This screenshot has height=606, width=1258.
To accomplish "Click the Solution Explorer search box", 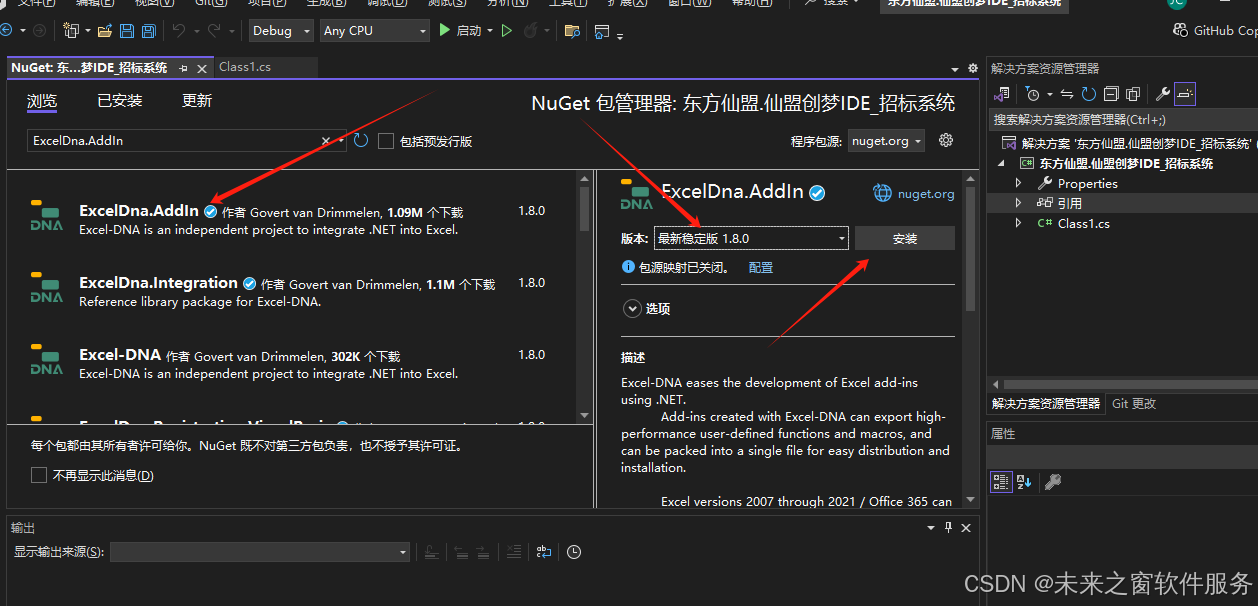I will (1122, 119).
